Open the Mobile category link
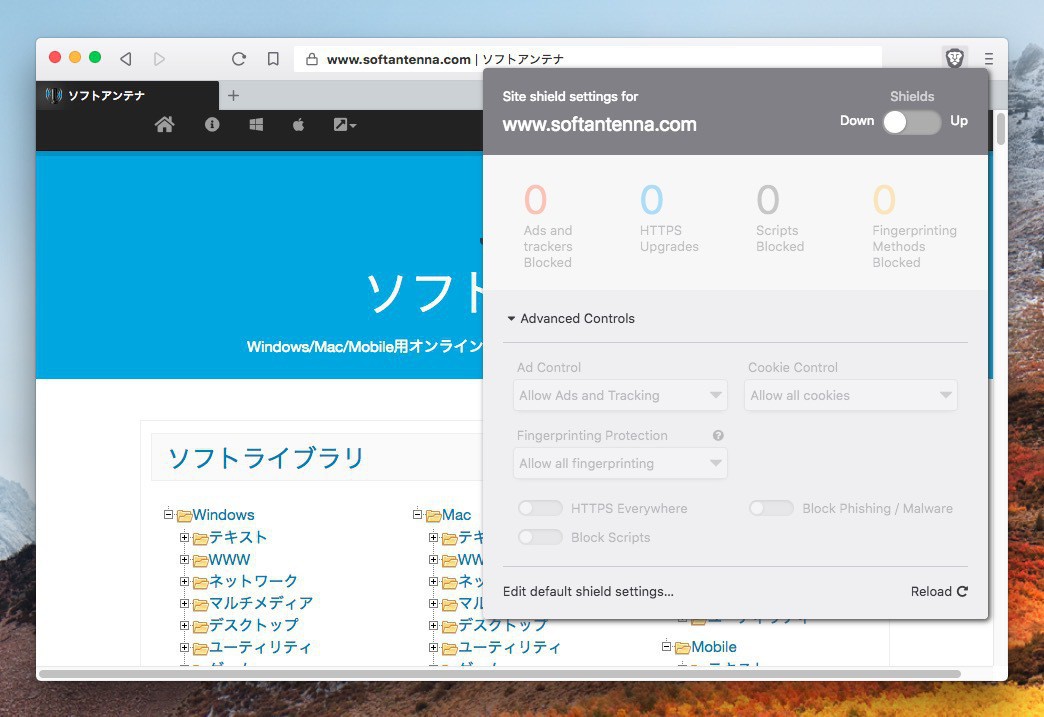Image resolution: width=1044 pixels, height=717 pixels. tap(714, 646)
